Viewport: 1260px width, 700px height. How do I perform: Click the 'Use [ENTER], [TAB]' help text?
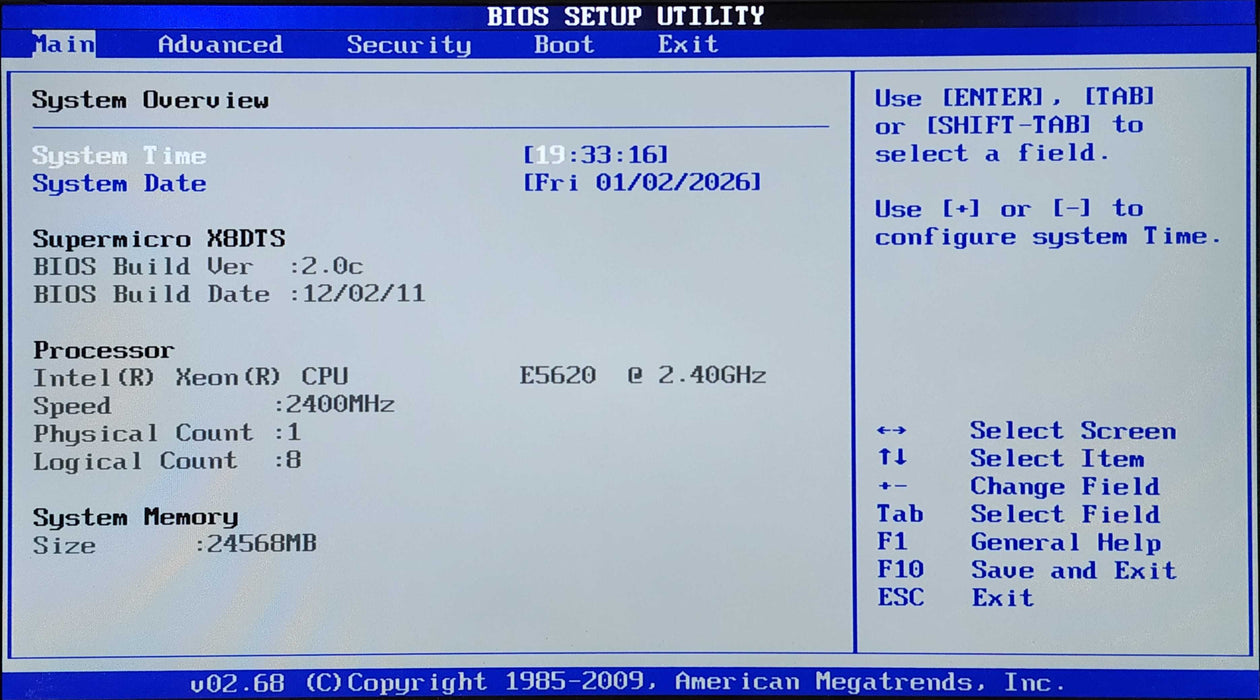(x=1014, y=98)
